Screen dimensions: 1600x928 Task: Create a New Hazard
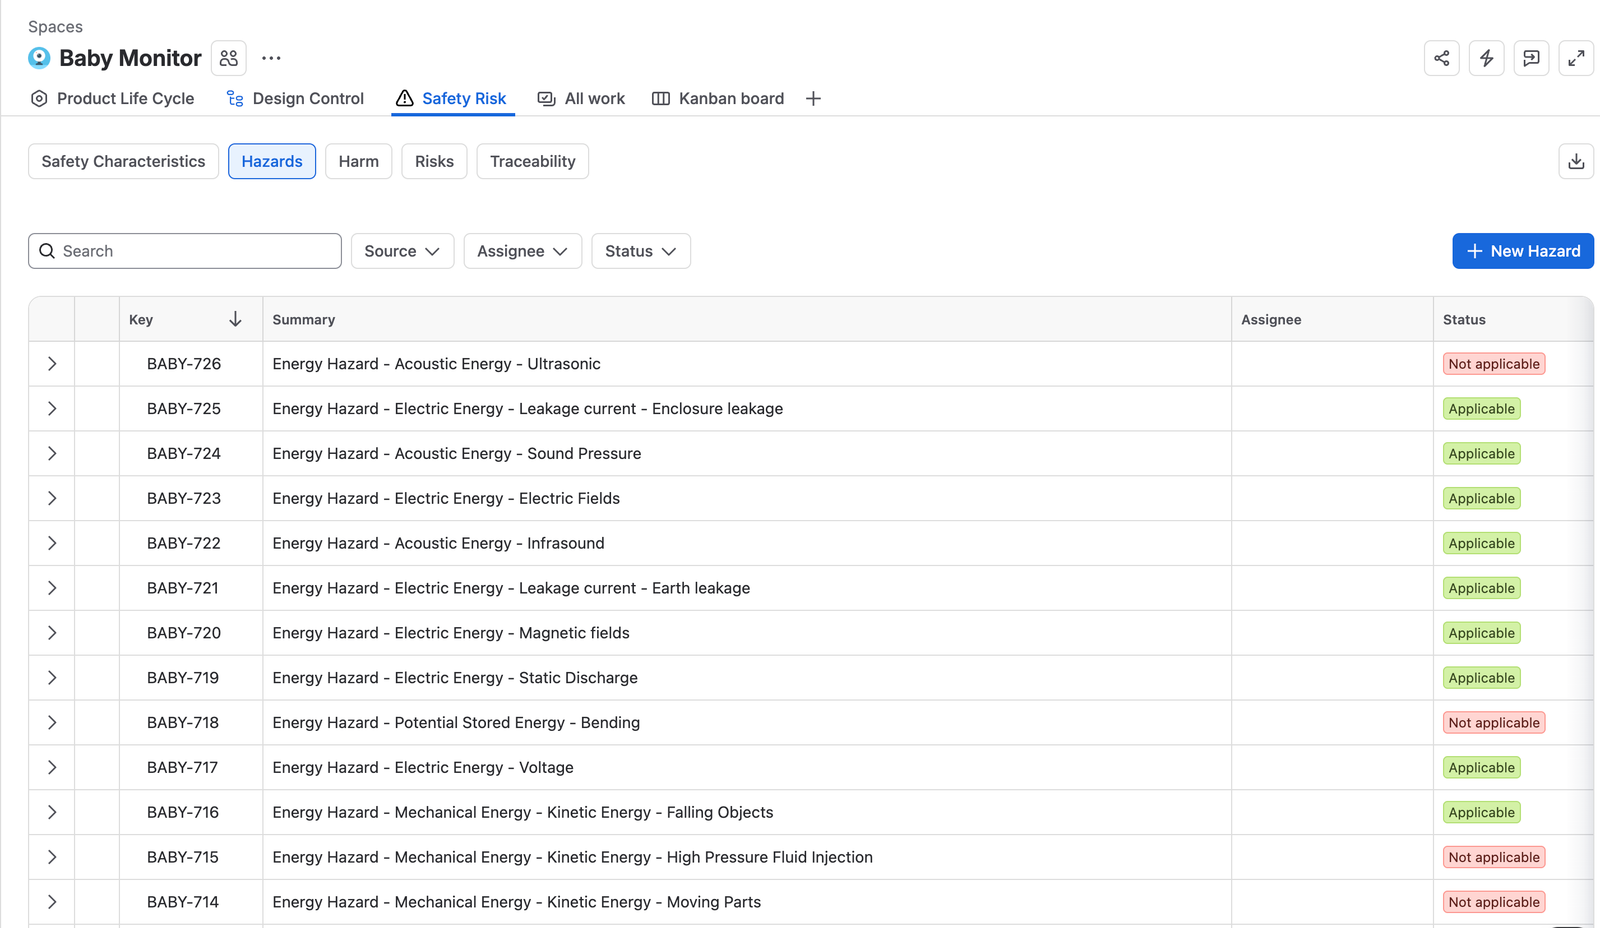point(1523,251)
